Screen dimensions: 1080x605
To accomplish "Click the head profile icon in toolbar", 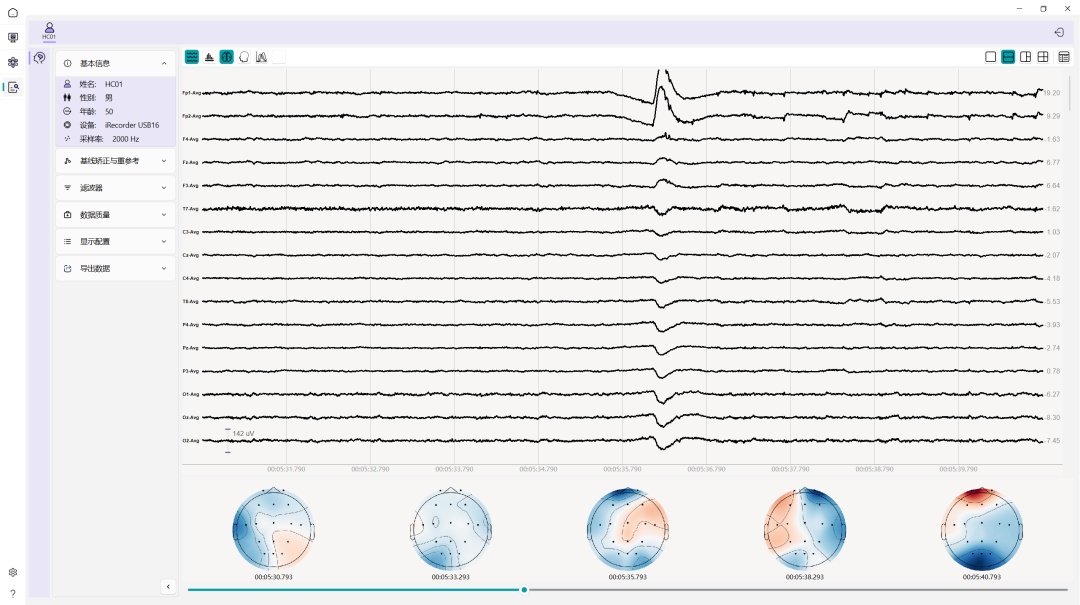I will (244, 57).
